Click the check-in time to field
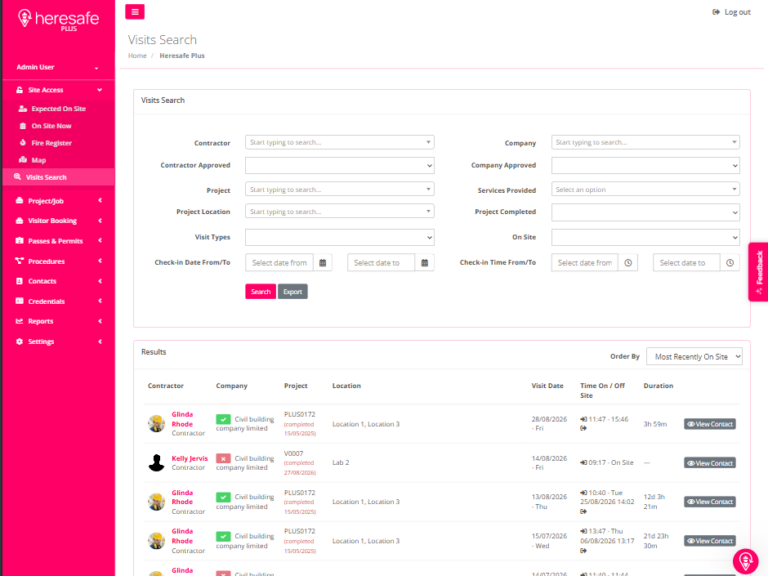This screenshot has height=576, width=768. [687, 263]
